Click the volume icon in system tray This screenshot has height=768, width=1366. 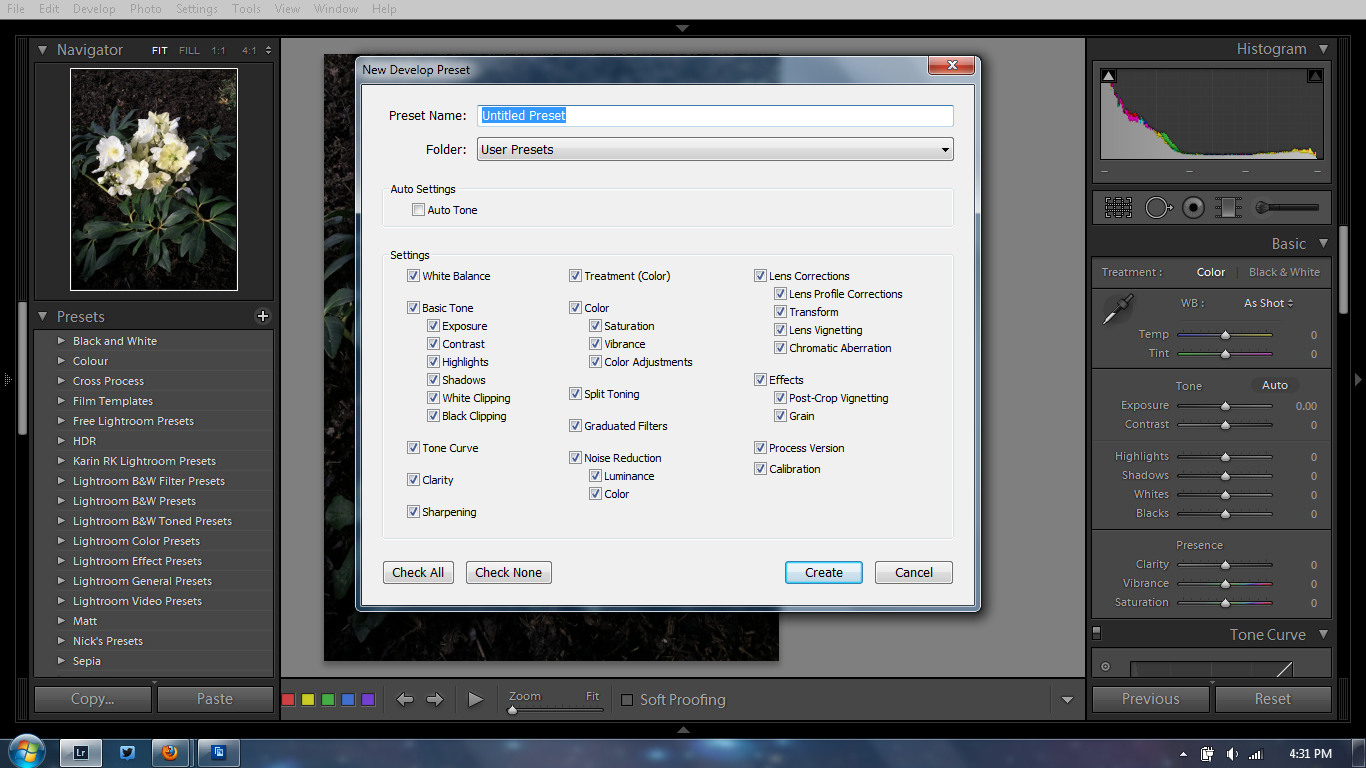[x=1232, y=754]
